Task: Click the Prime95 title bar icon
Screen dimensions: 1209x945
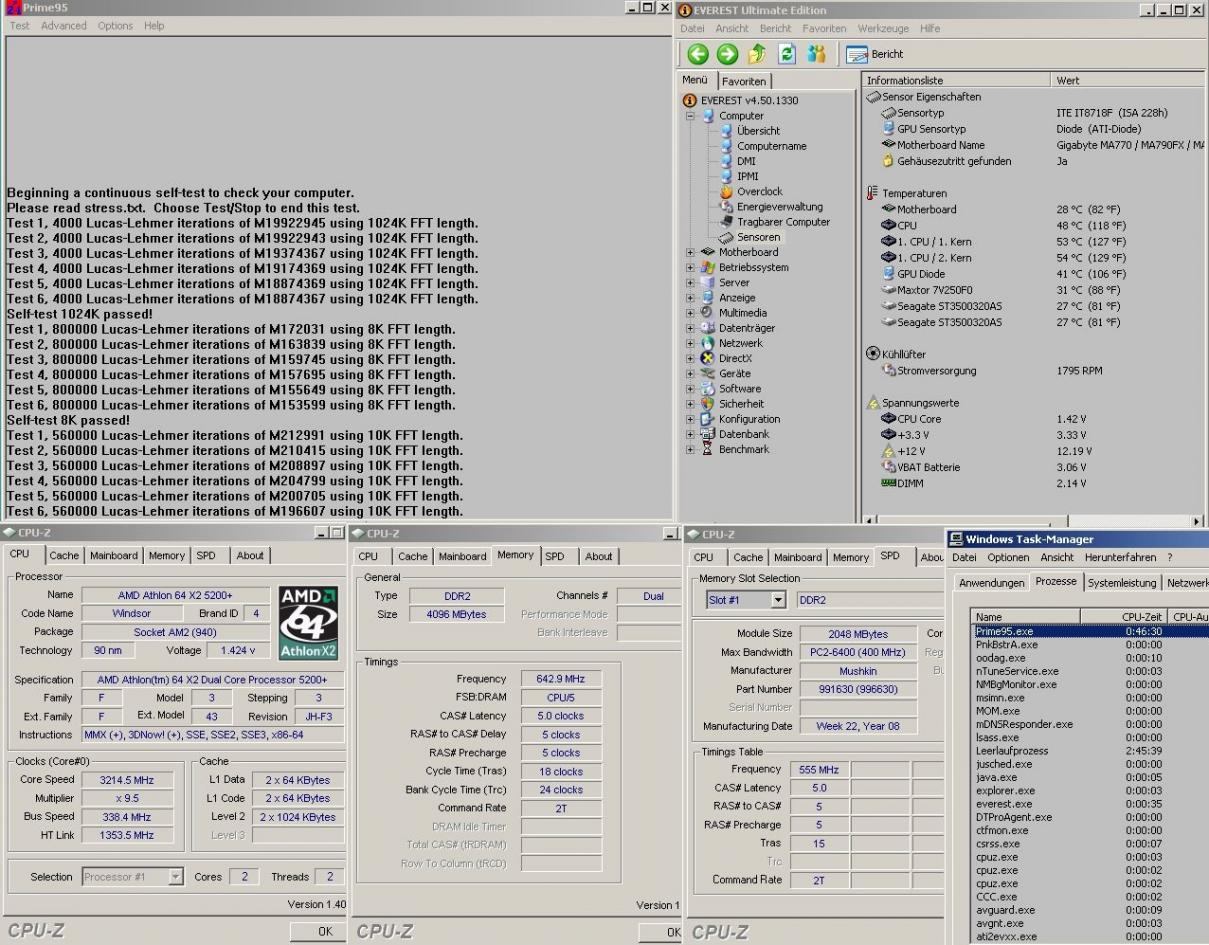Action: click(x=13, y=8)
